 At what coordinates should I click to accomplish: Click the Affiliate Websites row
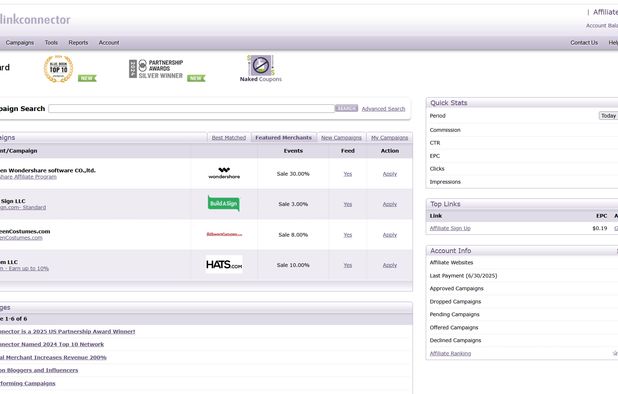(522, 262)
